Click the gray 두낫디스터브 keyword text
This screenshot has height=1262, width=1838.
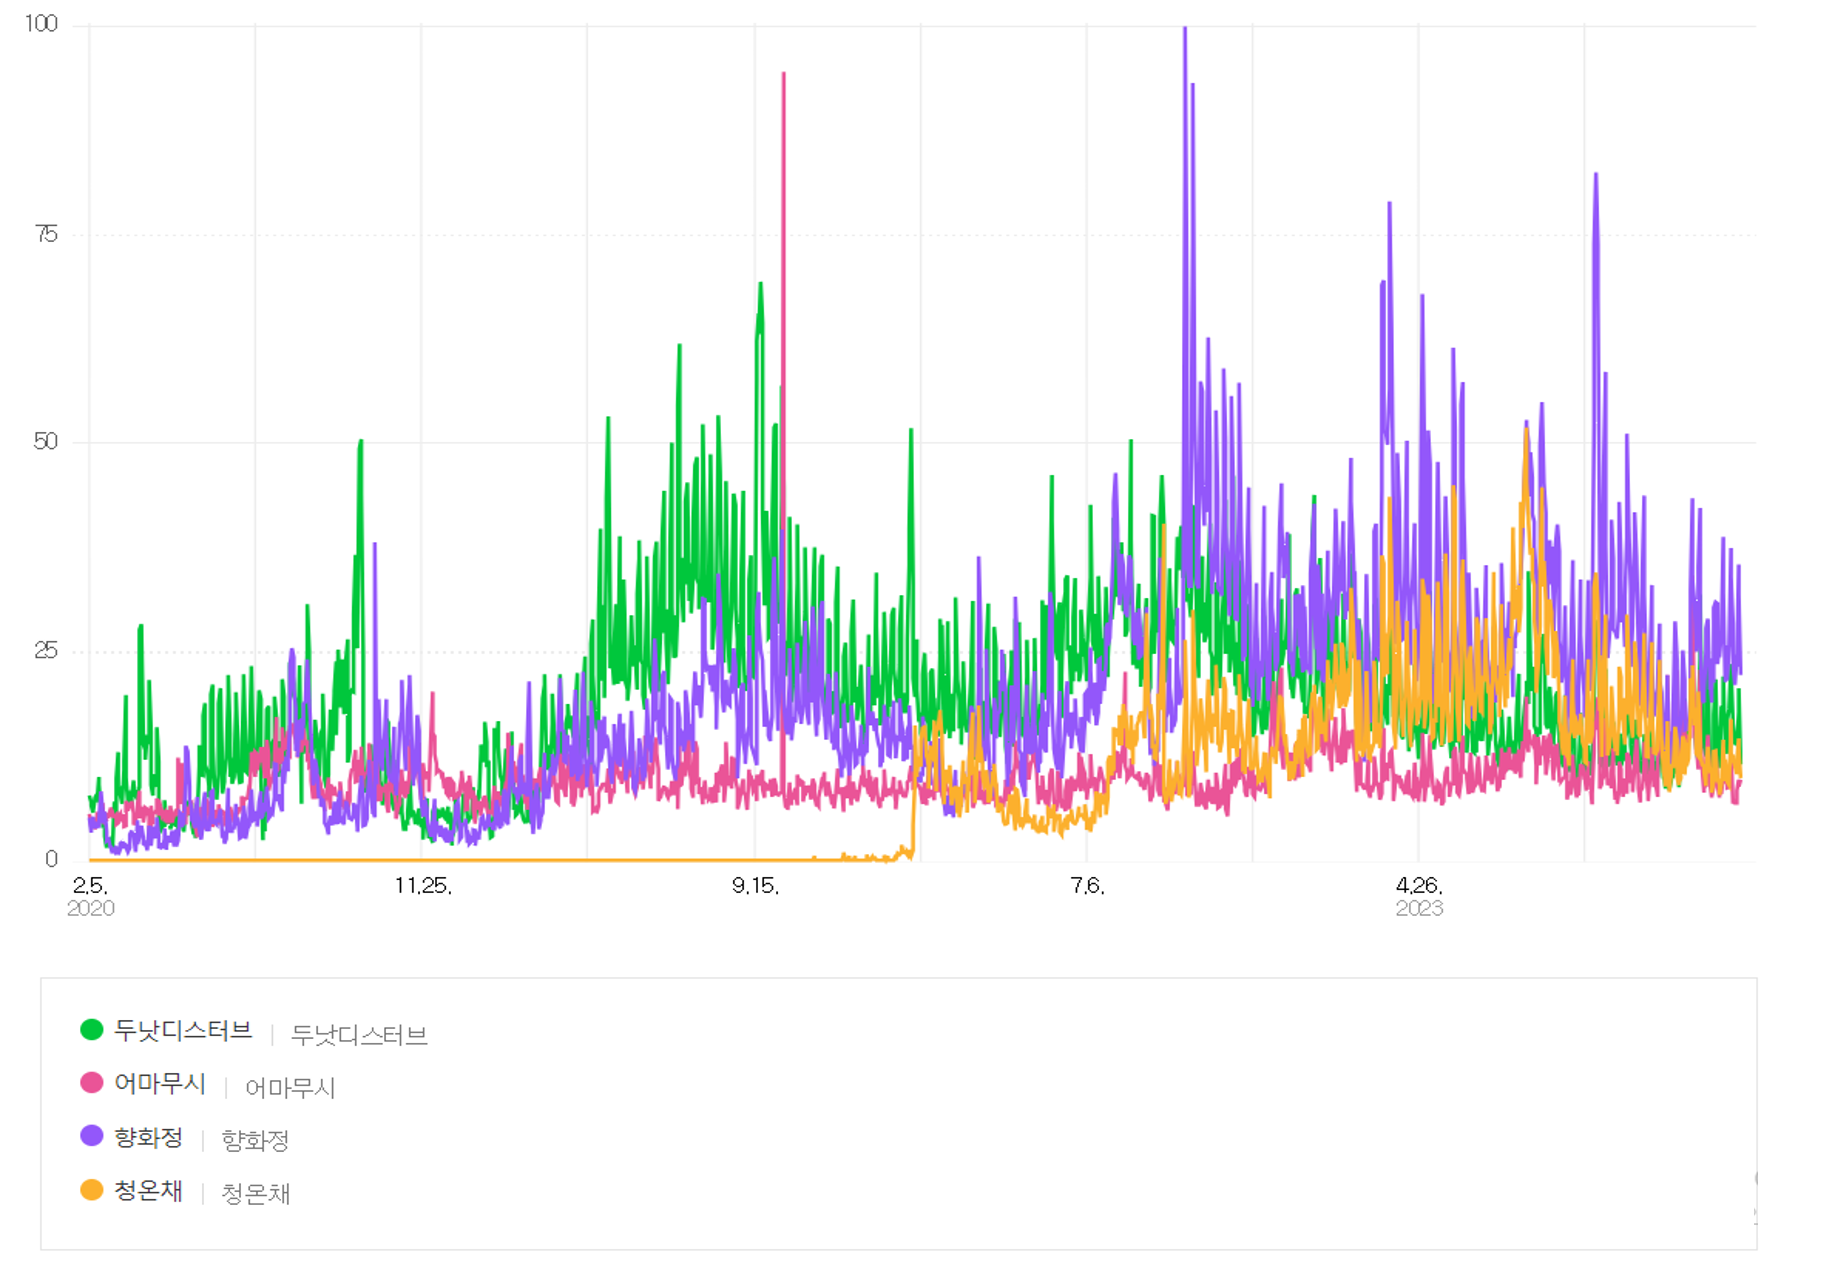click(359, 1035)
